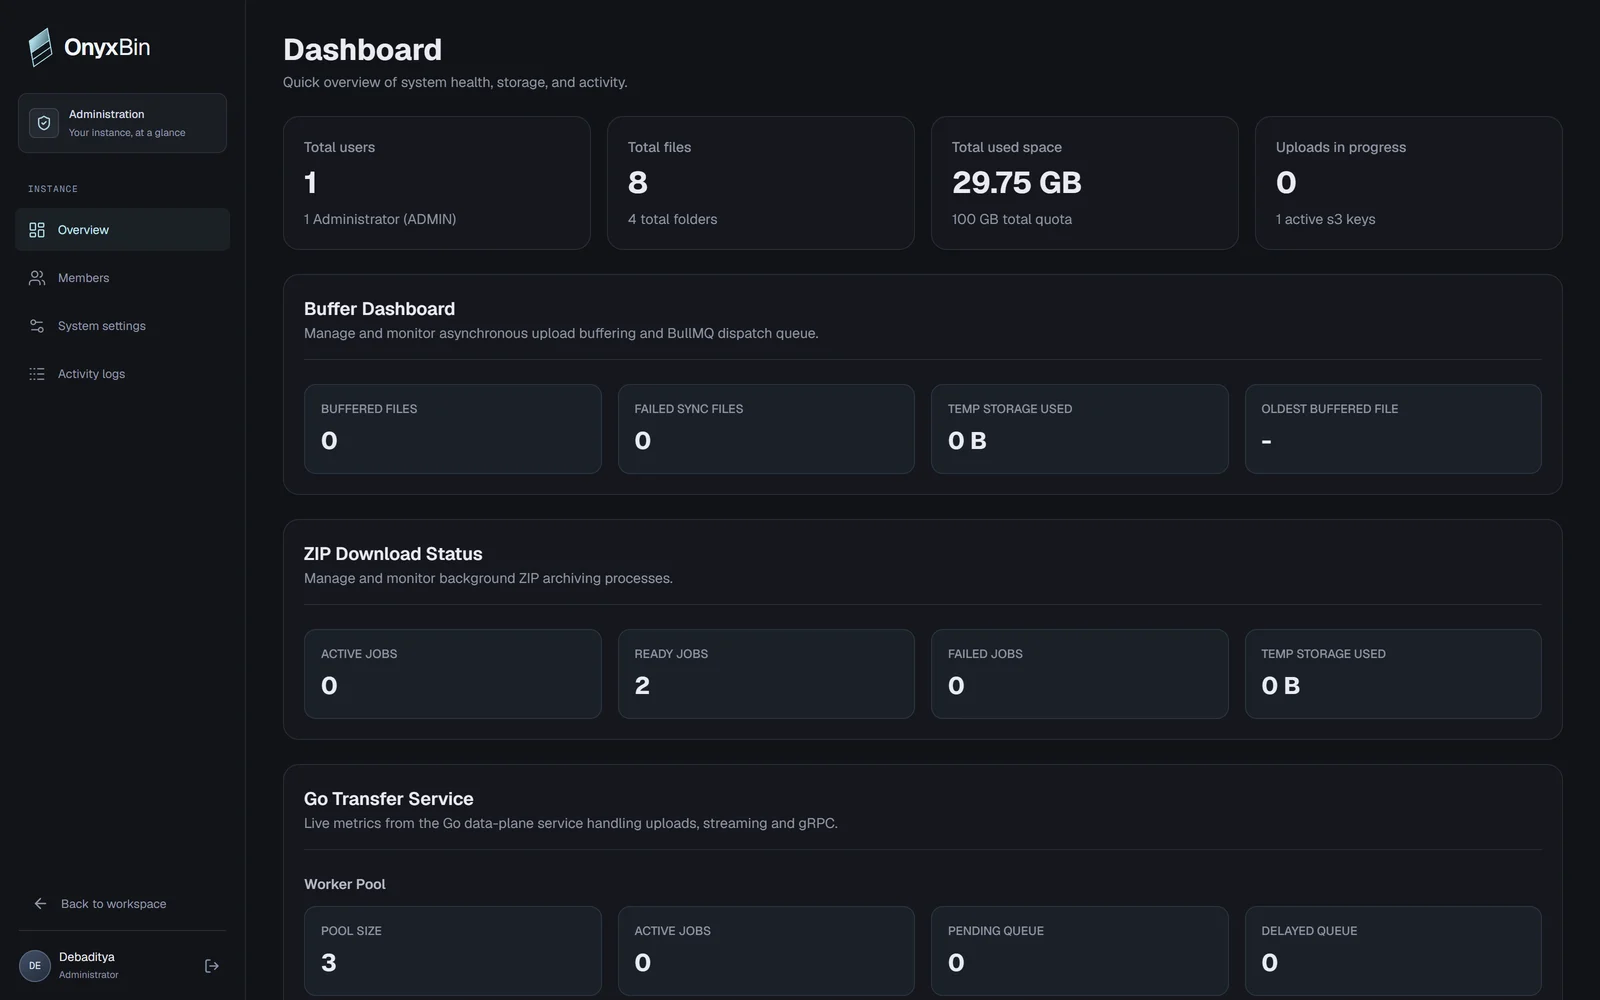Click the OnyxBin logo icon

pyautogui.click(x=40, y=47)
